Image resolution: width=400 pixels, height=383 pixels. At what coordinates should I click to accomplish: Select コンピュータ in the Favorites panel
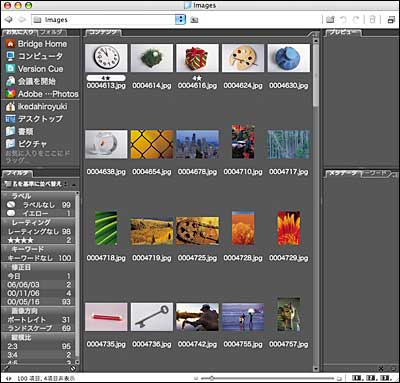34,56
